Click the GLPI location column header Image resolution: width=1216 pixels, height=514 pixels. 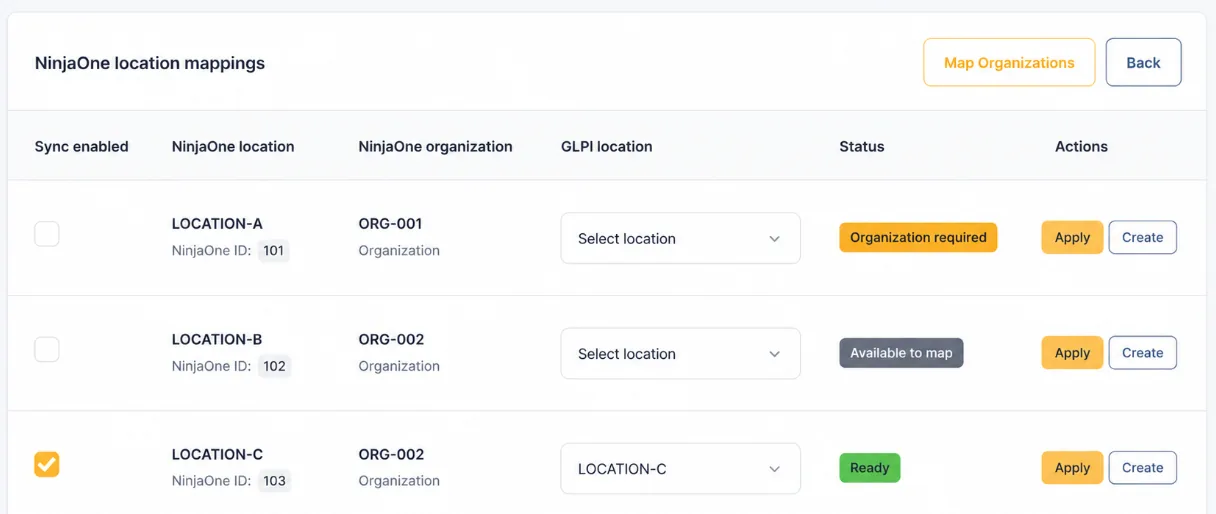(x=606, y=146)
